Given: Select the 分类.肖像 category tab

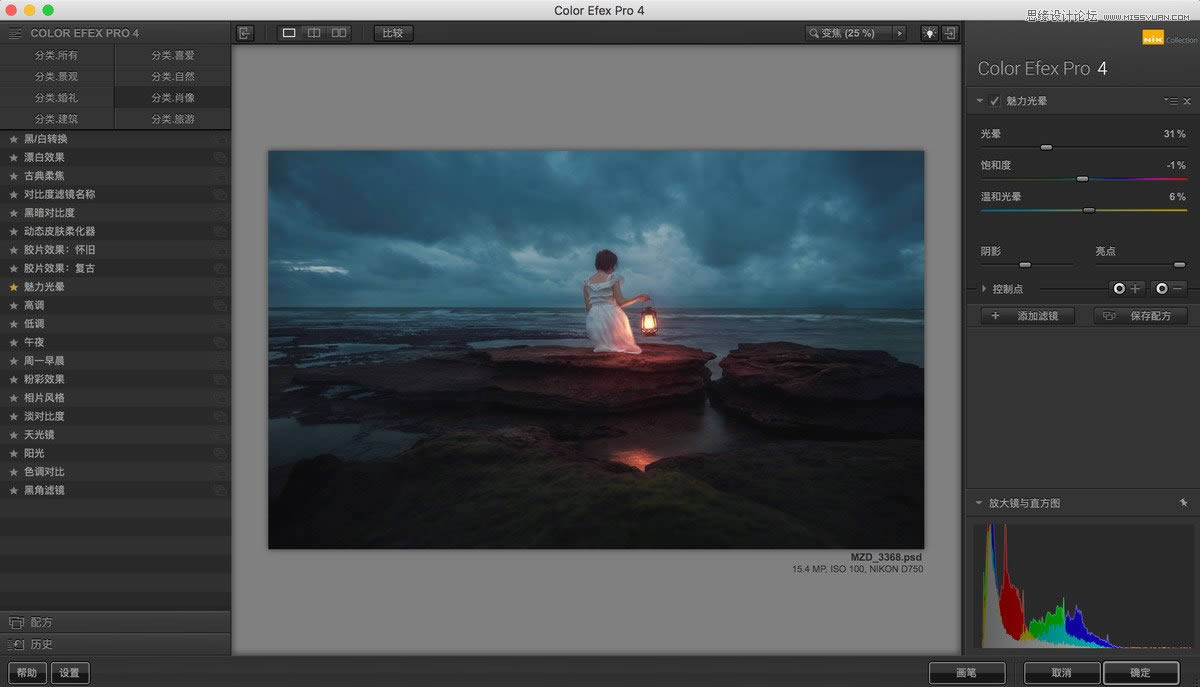Looking at the screenshot, I should [173, 97].
